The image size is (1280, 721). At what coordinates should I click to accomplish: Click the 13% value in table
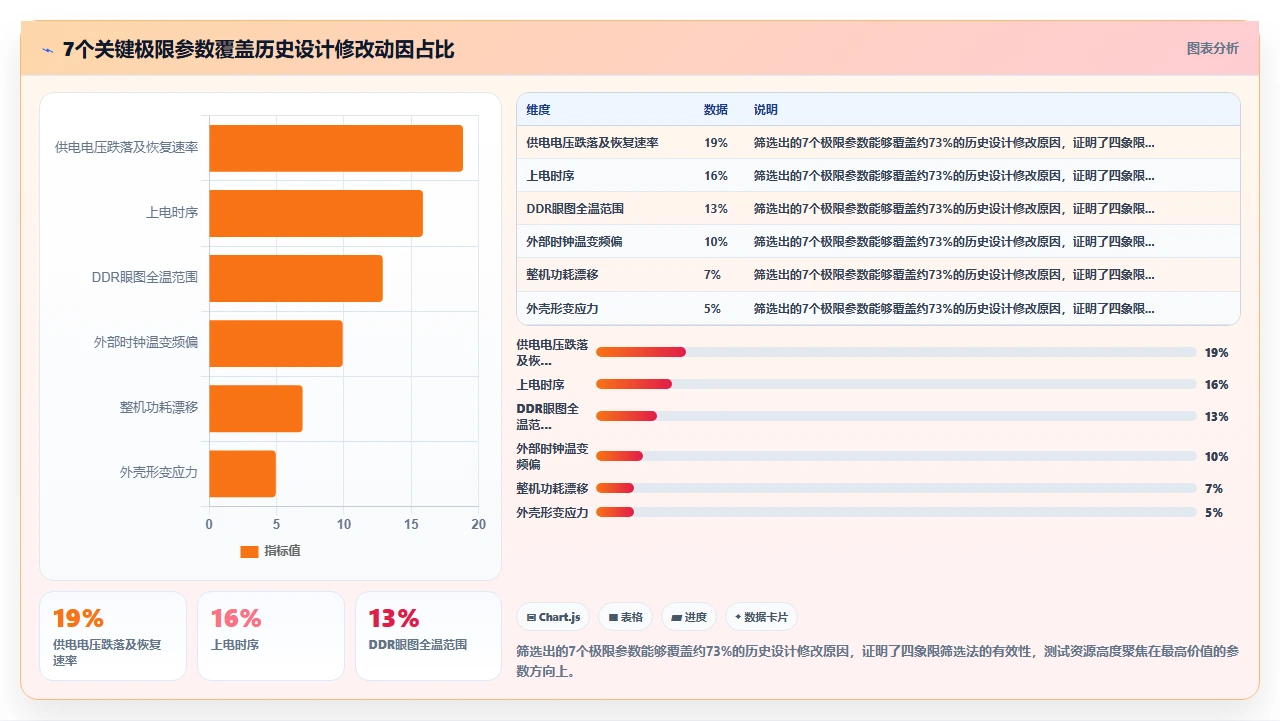(716, 209)
